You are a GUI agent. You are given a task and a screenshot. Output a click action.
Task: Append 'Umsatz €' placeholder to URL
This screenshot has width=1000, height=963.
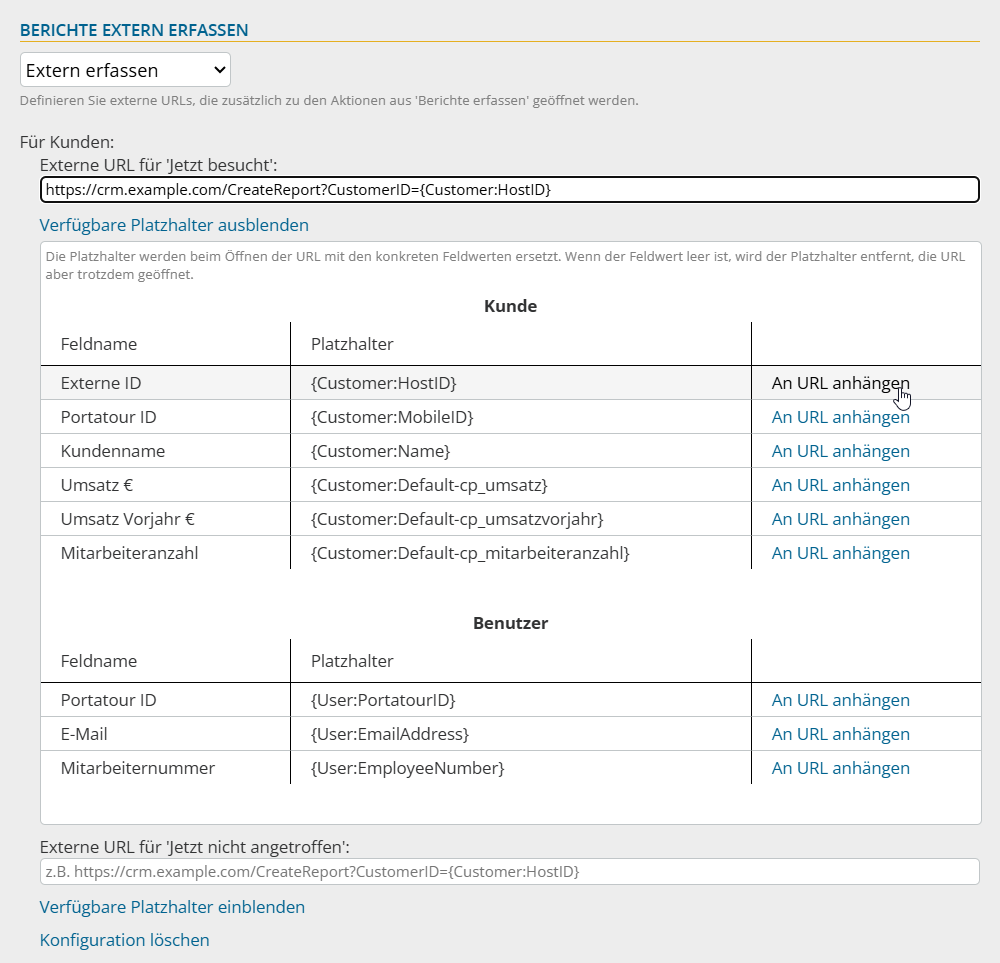point(840,485)
